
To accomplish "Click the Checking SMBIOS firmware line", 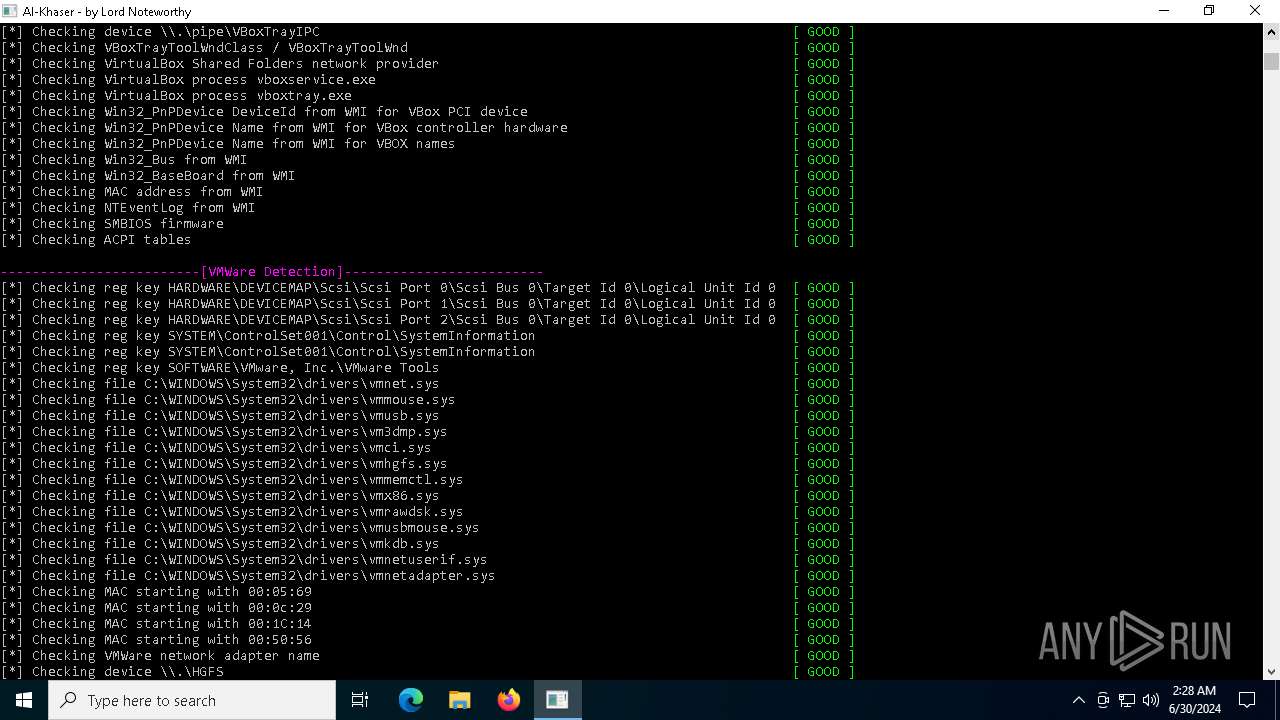I will pyautogui.click(x=112, y=224).
